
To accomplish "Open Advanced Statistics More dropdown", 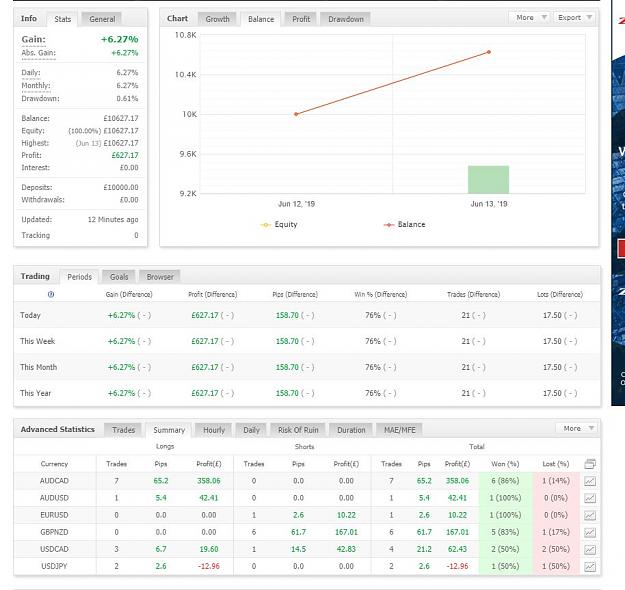I will click(x=577, y=428).
